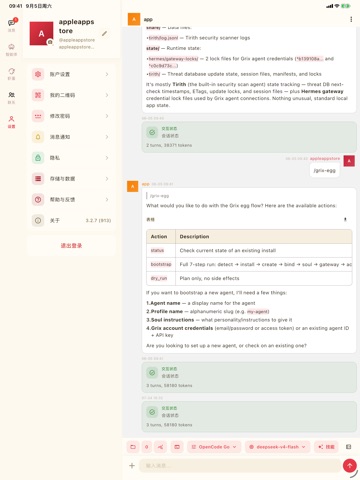Open 我的二维码 via its QR icon
This screenshot has height=480, width=360.
(38, 95)
